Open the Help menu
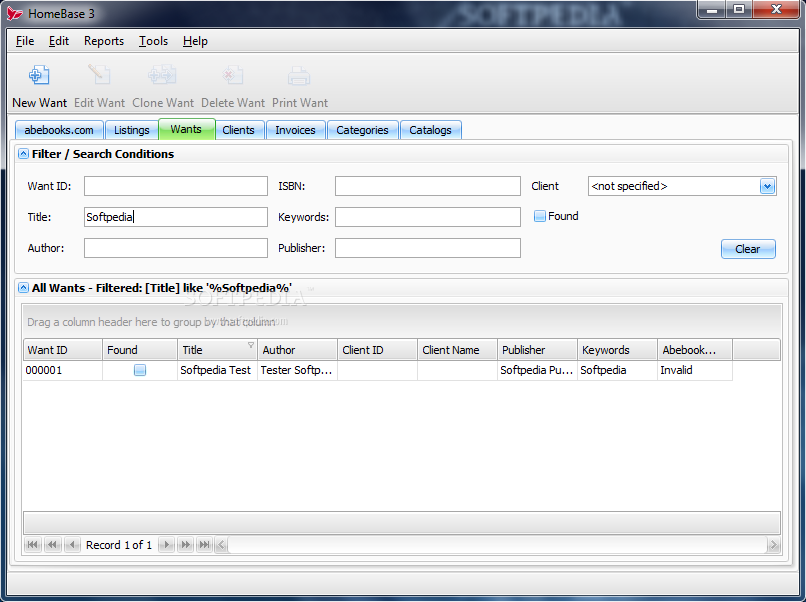The image size is (806, 602). [x=195, y=41]
